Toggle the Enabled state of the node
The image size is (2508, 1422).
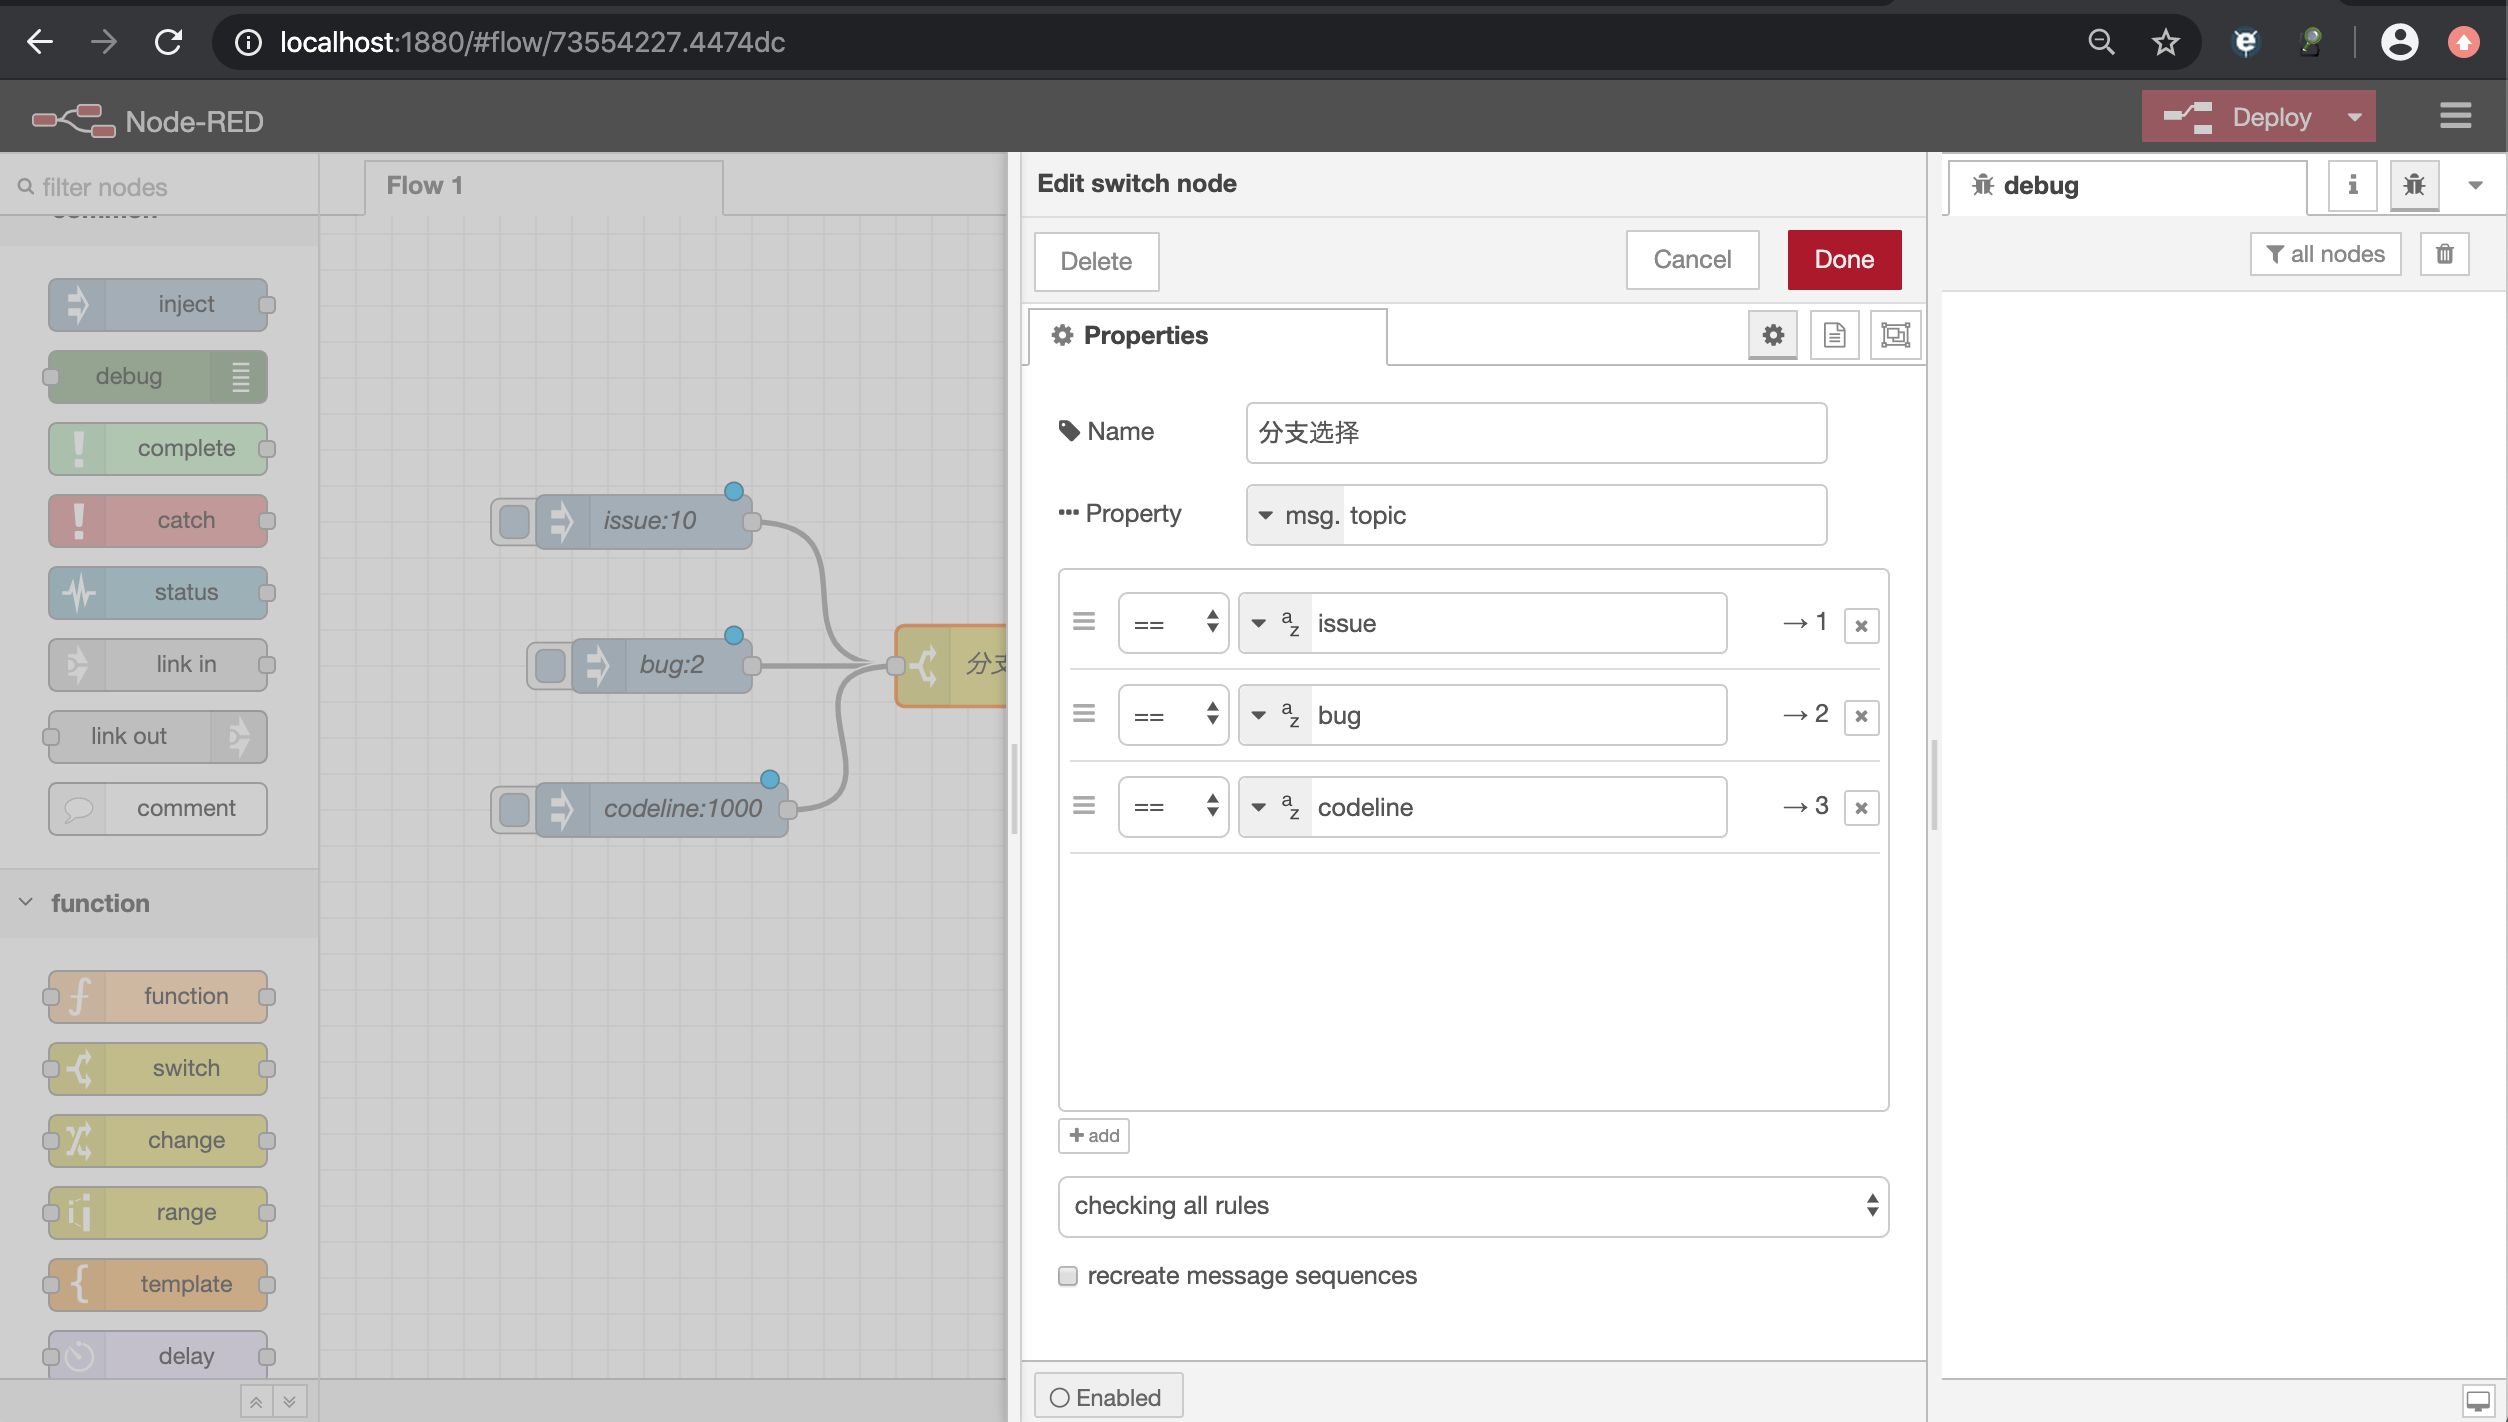point(1108,1397)
